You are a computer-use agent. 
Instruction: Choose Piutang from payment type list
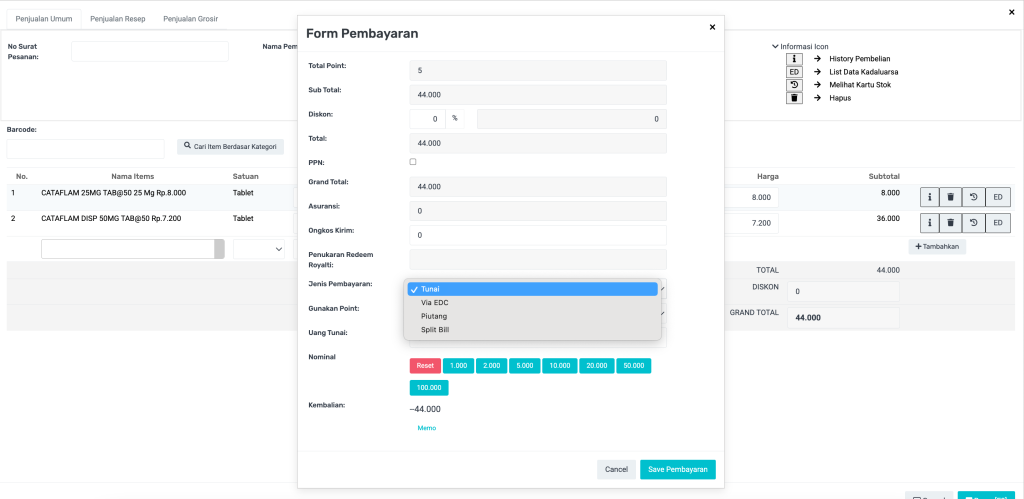pos(434,316)
